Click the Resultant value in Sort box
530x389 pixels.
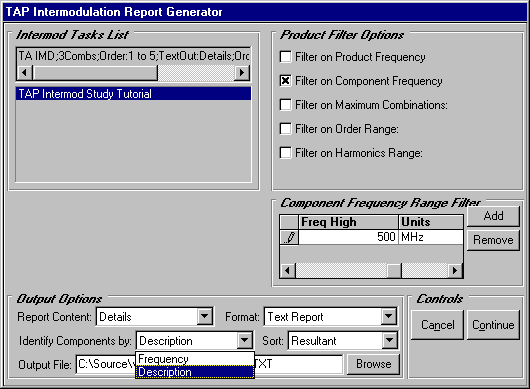click(314, 341)
